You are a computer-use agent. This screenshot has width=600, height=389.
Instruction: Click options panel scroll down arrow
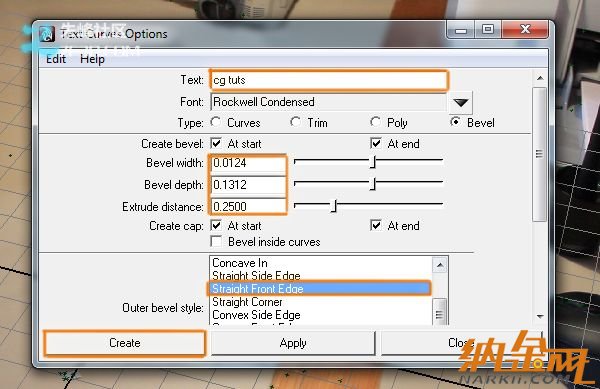540,317
